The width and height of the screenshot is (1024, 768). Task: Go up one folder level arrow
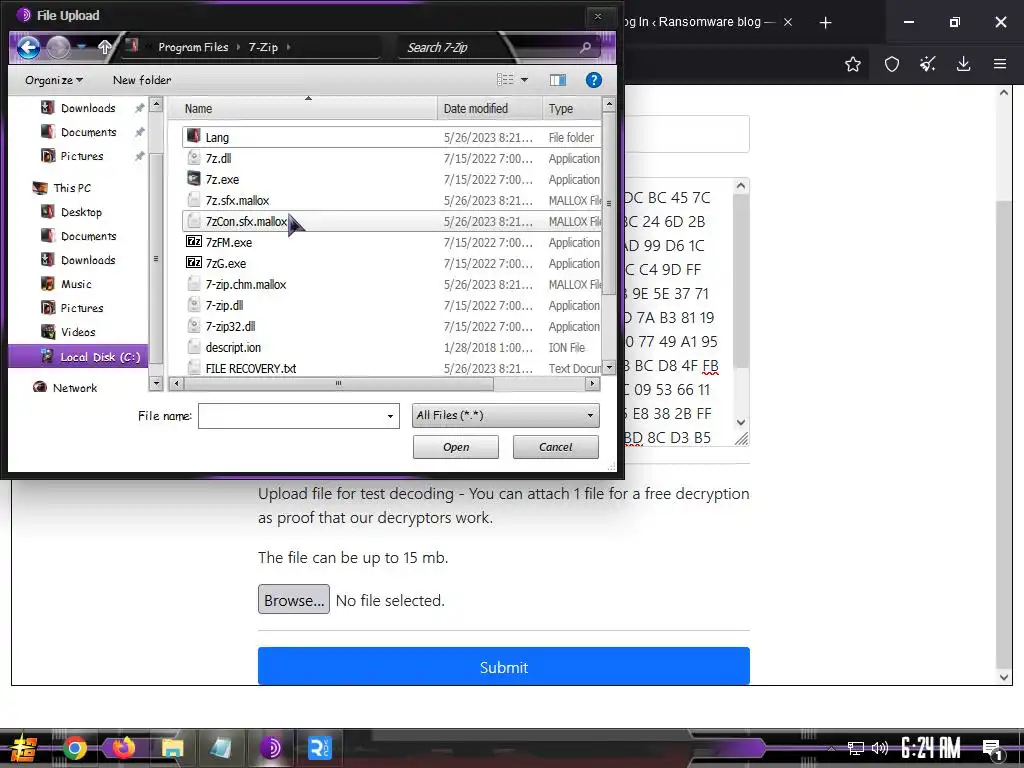pyautogui.click(x=104, y=47)
